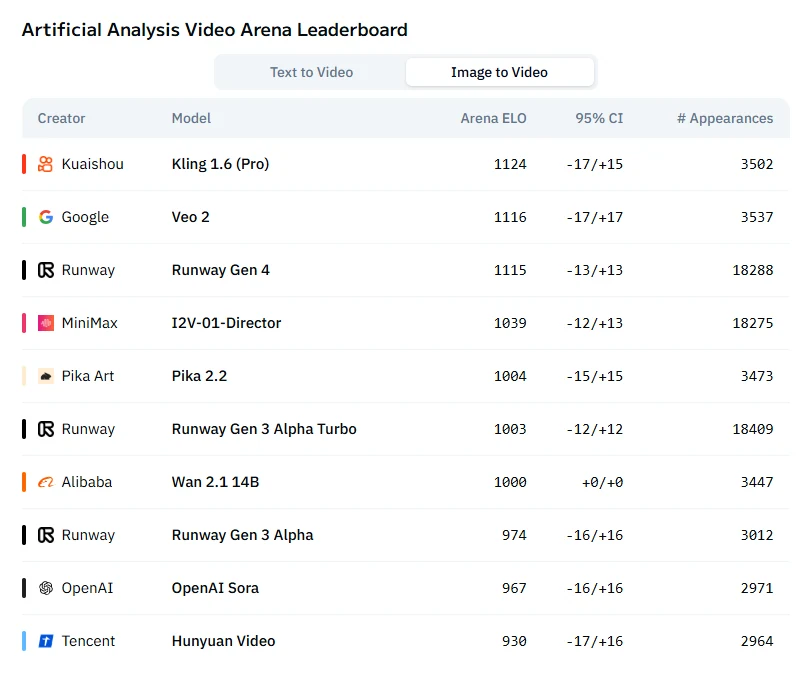Click the Alibaba creator name
Viewport: 799px width, 689px height.
tap(87, 482)
